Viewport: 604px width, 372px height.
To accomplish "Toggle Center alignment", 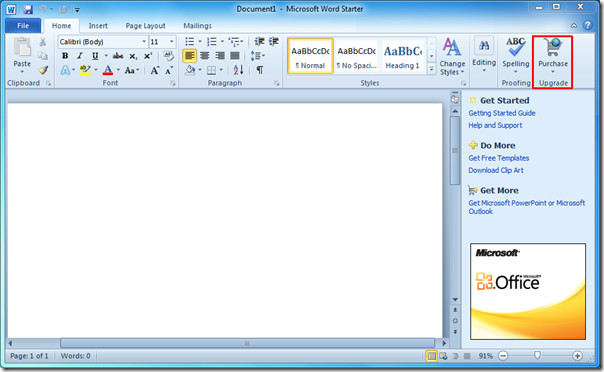I will click(x=205, y=56).
